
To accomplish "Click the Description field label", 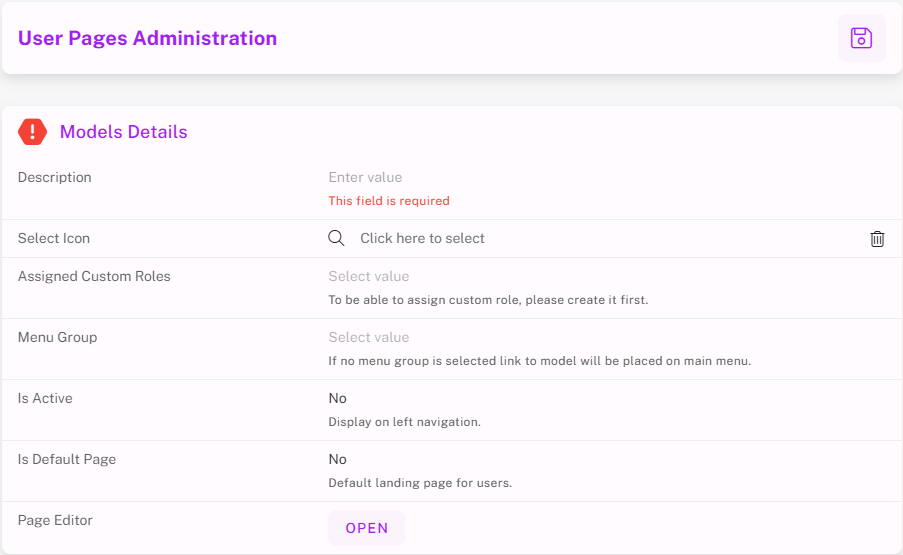I will pyautogui.click(x=55, y=177).
